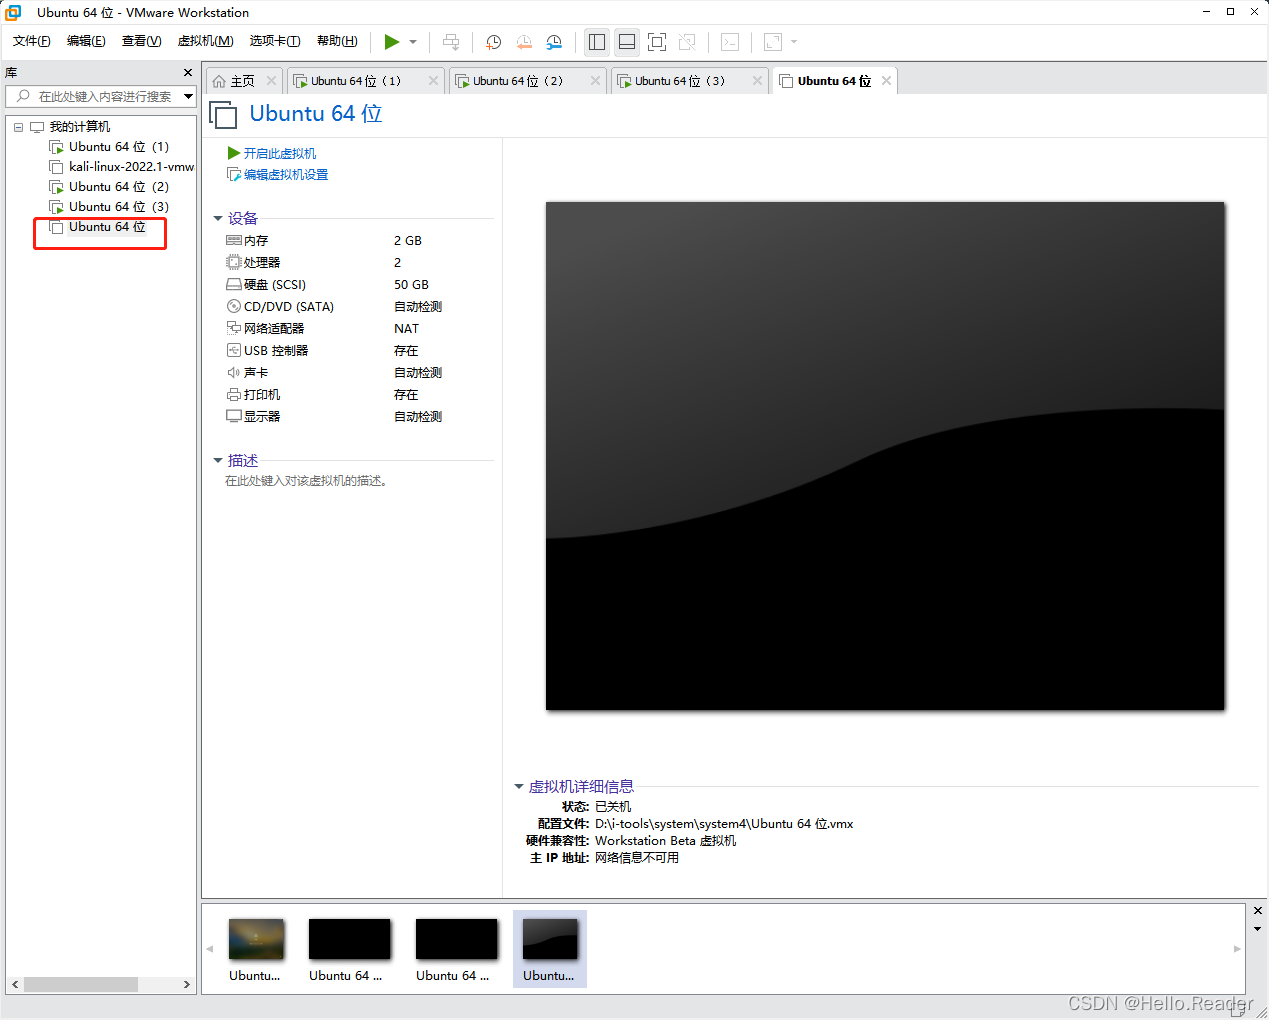Select the 我的计算机 root item
The height and width of the screenshot is (1020, 1269).
click(x=70, y=127)
